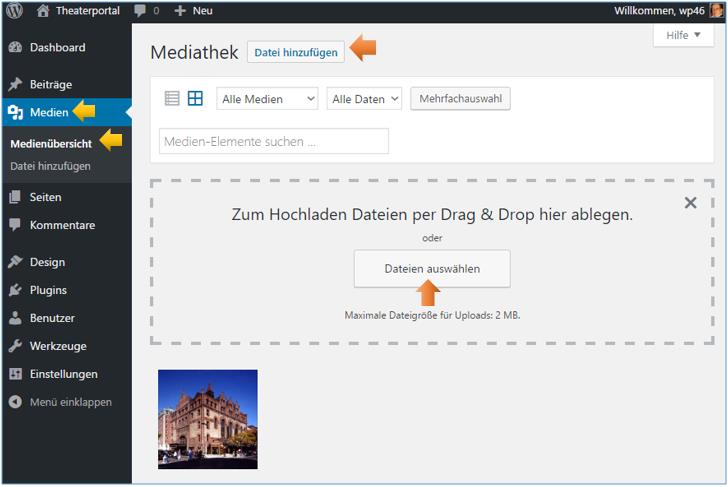Click + Neu in admin bar
The width and height of the screenshot is (728, 487).
coord(193,11)
